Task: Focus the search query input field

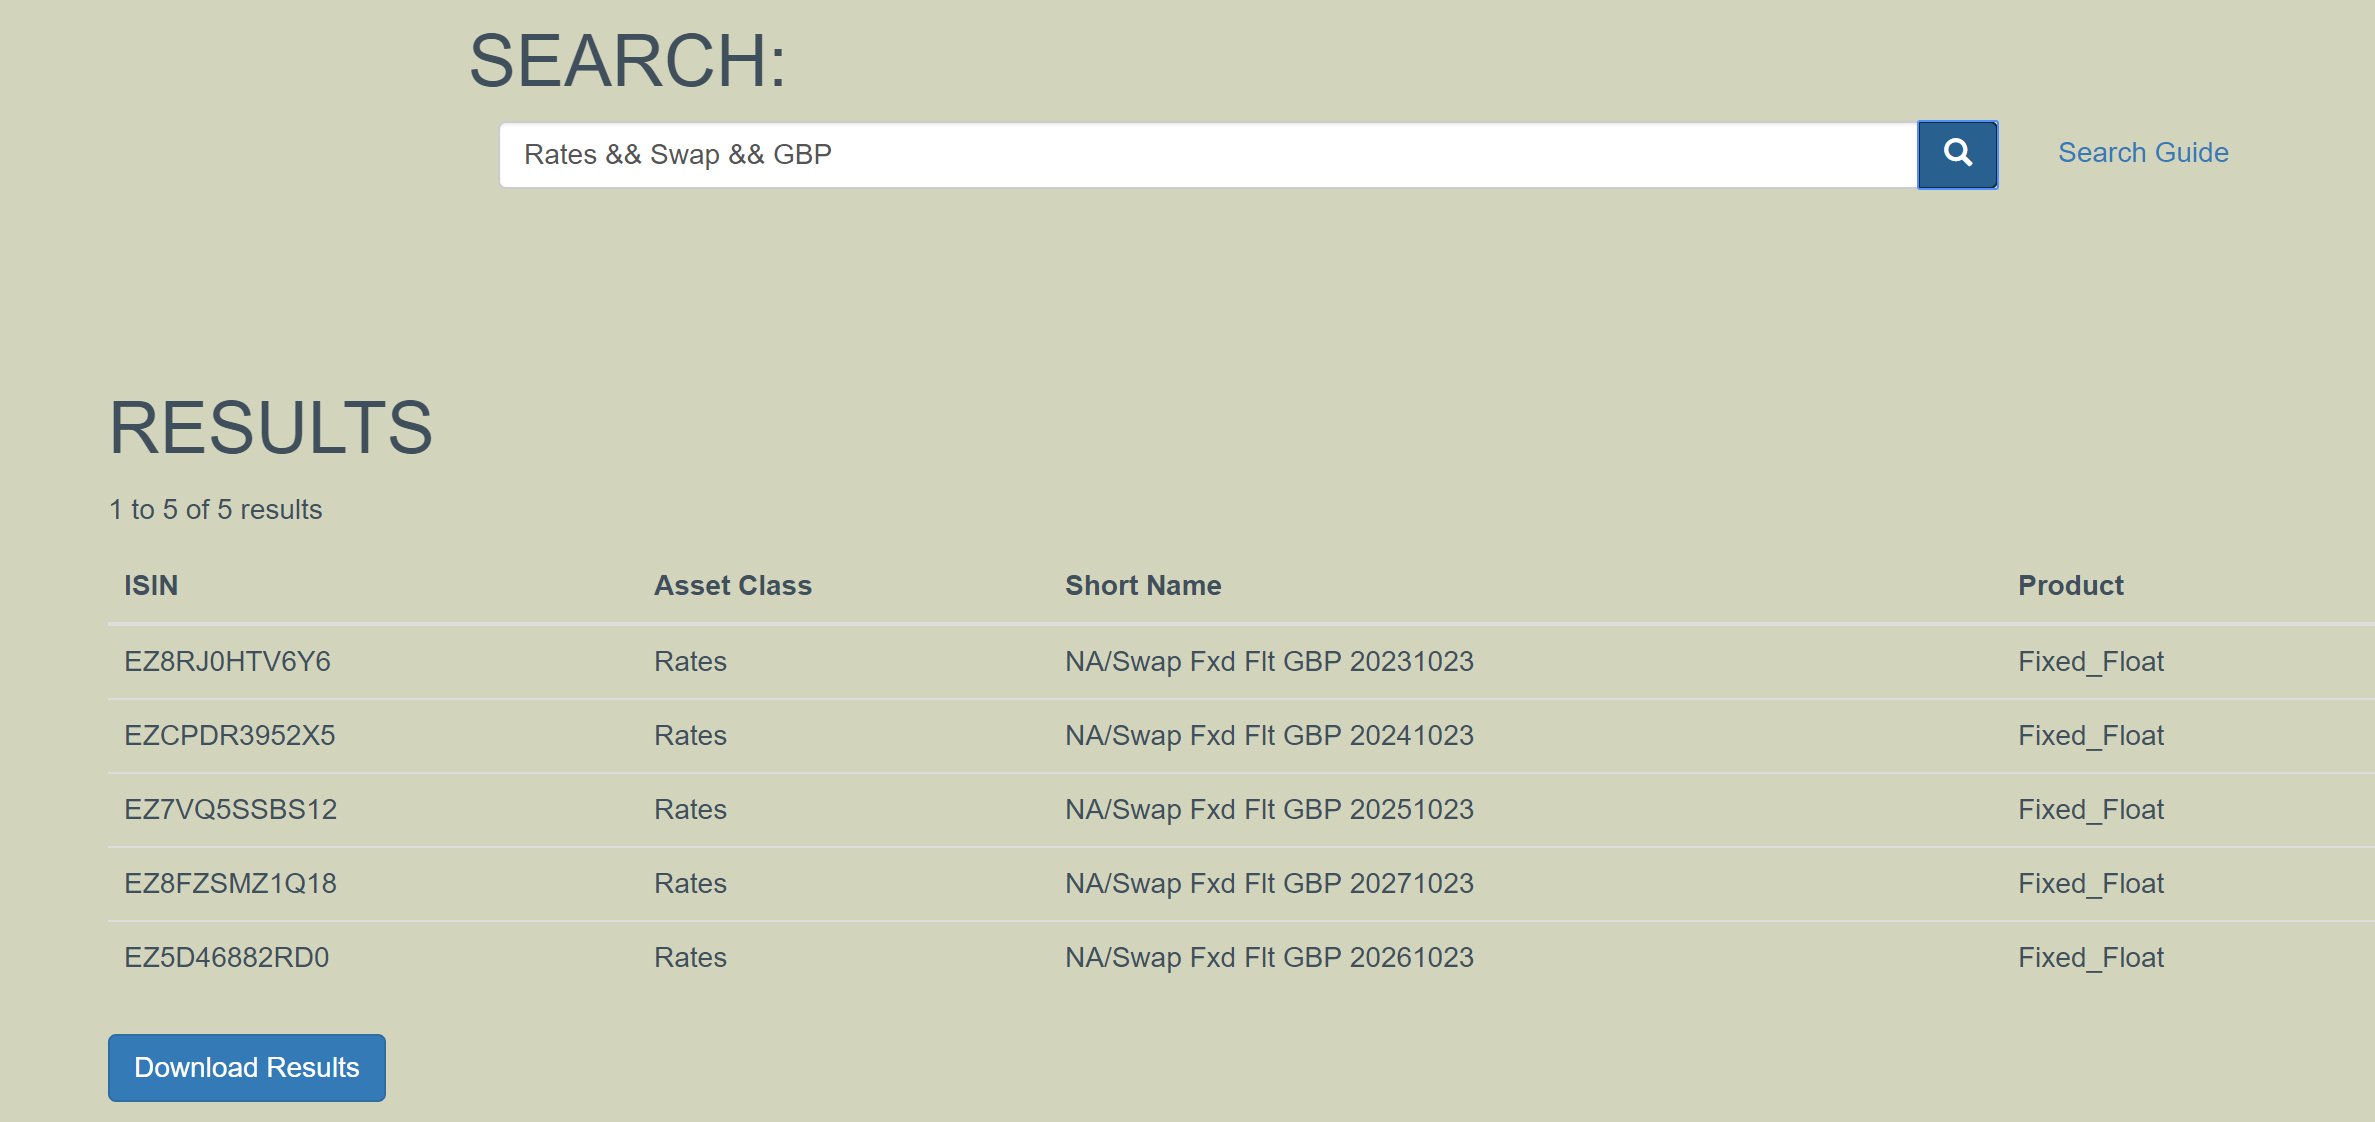Action: [x=1208, y=155]
